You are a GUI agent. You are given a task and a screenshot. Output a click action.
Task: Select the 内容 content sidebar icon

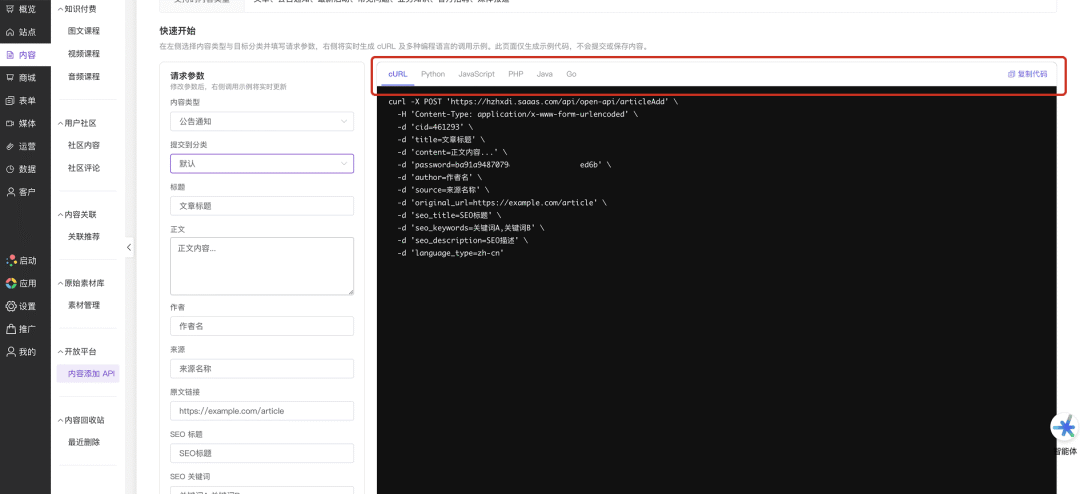(10, 54)
